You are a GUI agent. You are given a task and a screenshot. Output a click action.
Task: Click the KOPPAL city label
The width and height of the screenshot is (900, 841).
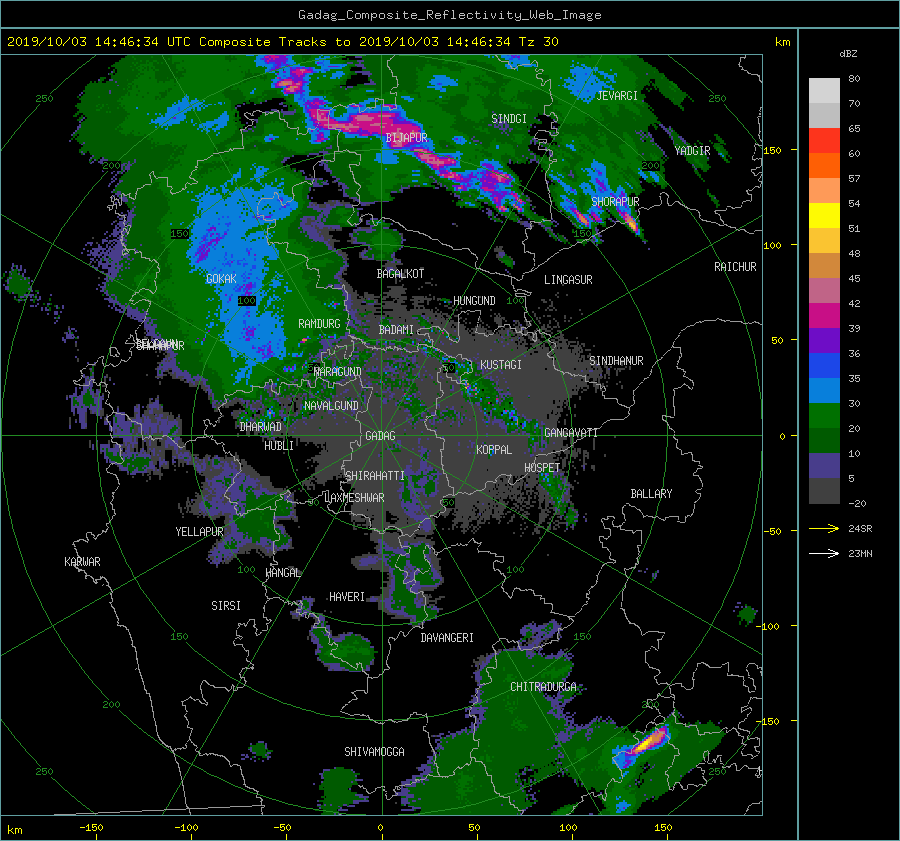tap(494, 450)
